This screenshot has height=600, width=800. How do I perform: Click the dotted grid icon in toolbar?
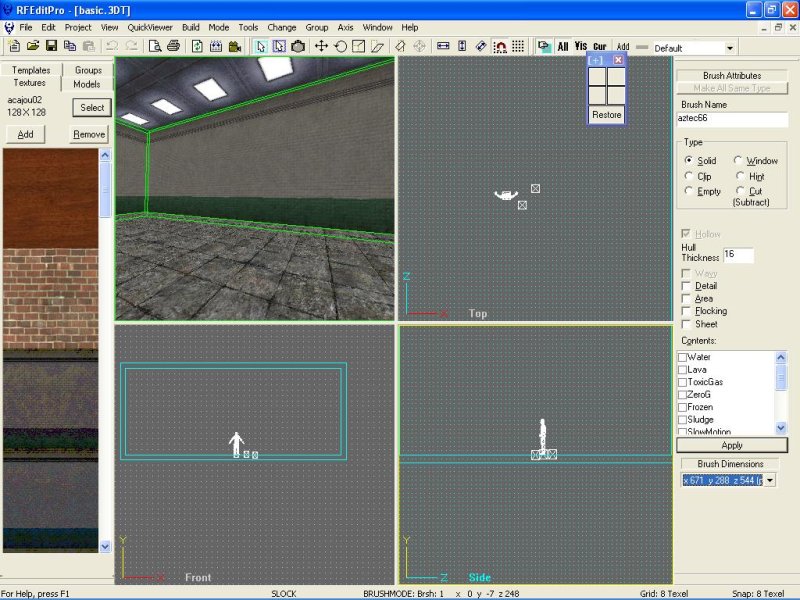pyautogui.click(x=518, y=46)
